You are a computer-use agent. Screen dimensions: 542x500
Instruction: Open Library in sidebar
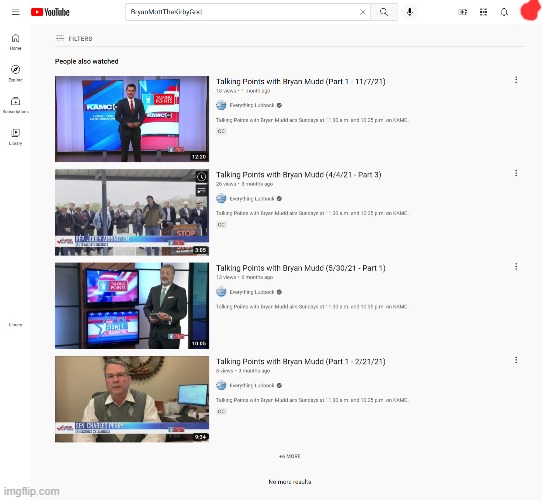[x=16, y=137]
